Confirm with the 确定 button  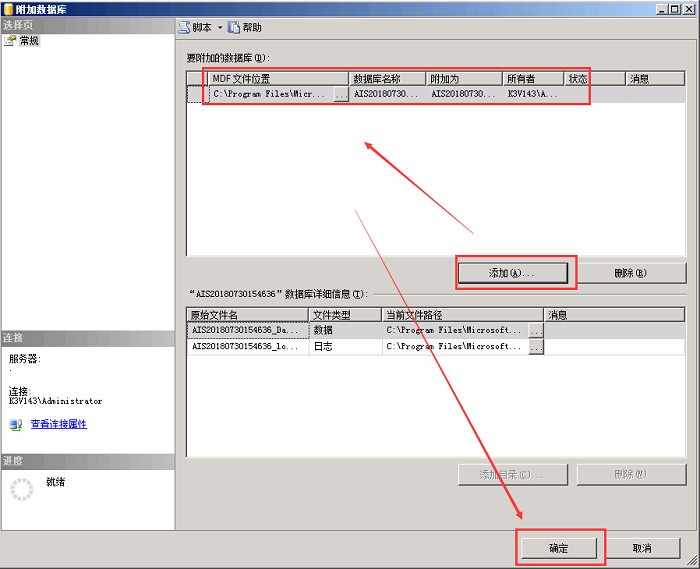pos(558,548)
